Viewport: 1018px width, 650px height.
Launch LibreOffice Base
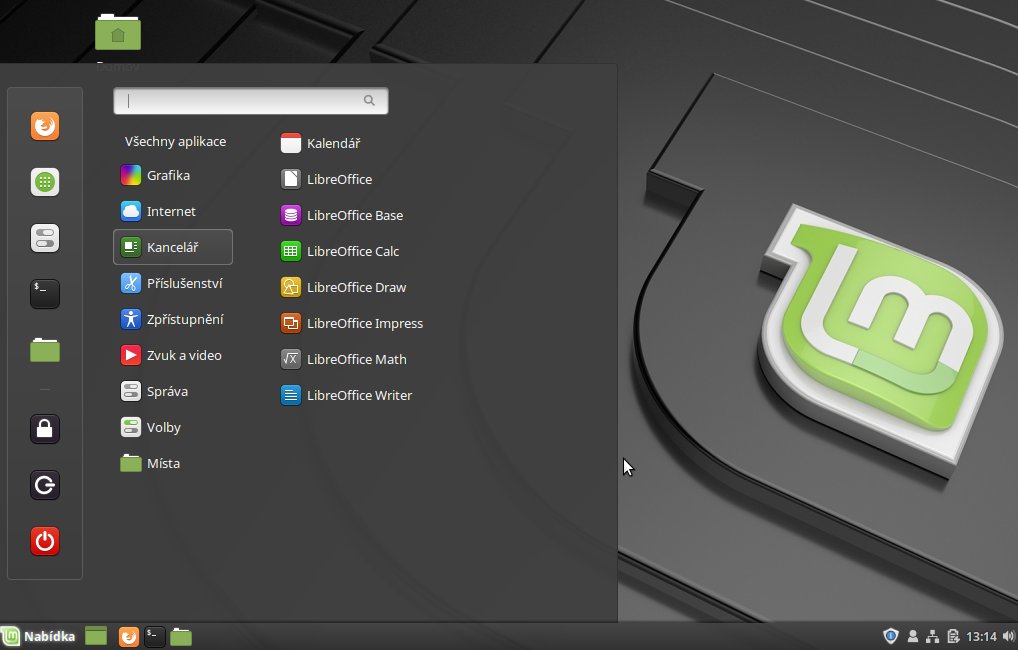(x=342, y=215)
